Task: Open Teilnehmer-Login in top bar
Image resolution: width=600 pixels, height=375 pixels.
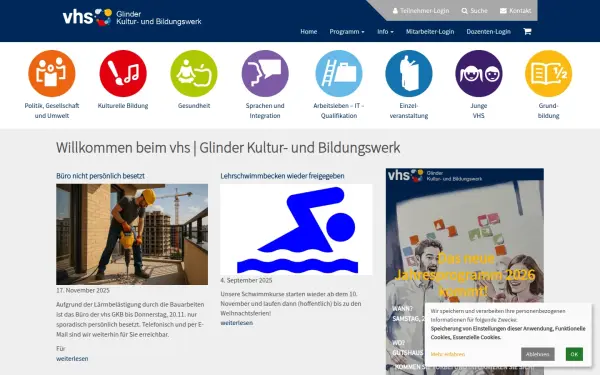Action: tap(421, 11)
